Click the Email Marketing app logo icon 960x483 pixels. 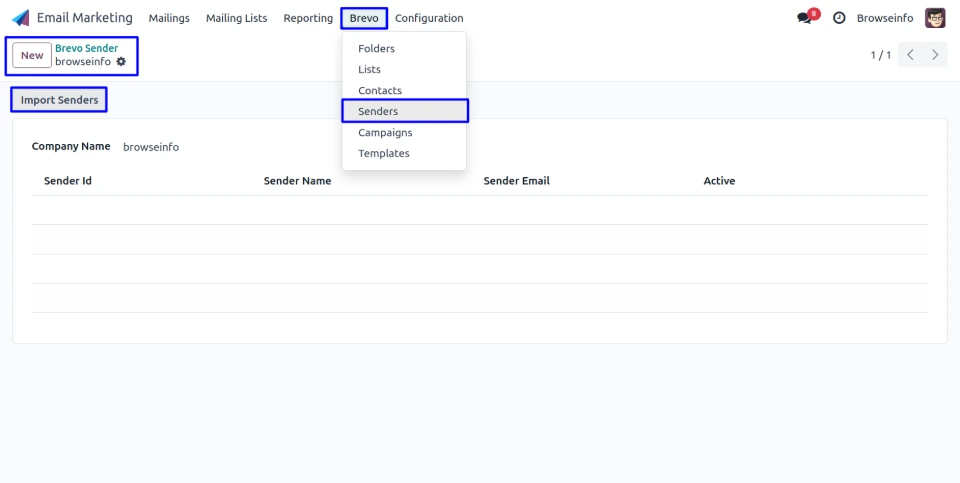pyautogui.click(x=21, y=18)
